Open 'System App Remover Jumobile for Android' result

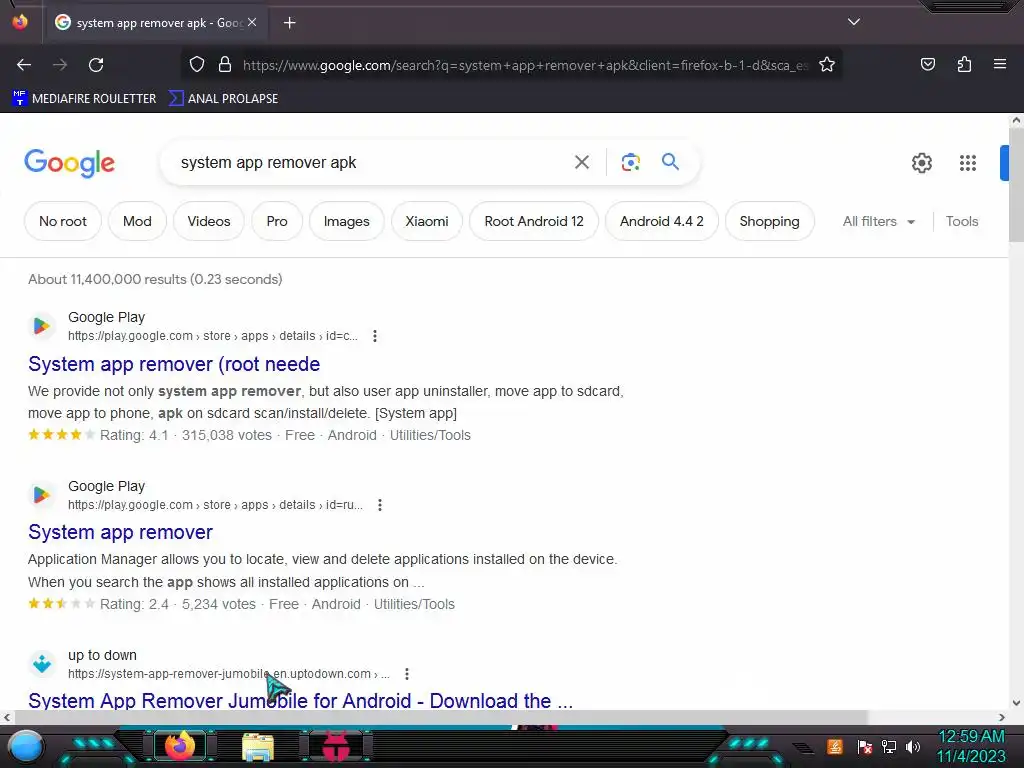300,700
